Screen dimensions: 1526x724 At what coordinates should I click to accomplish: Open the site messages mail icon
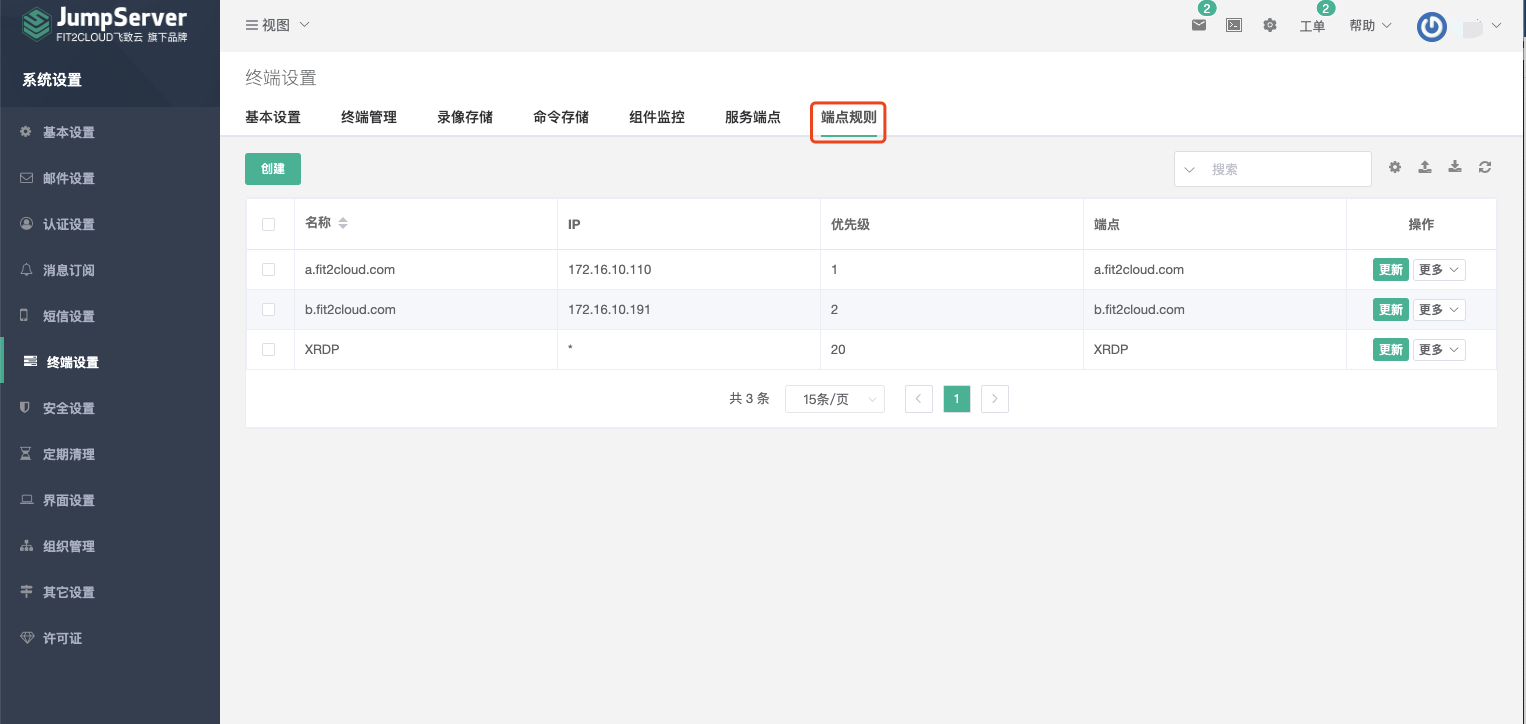(1198, 25)
